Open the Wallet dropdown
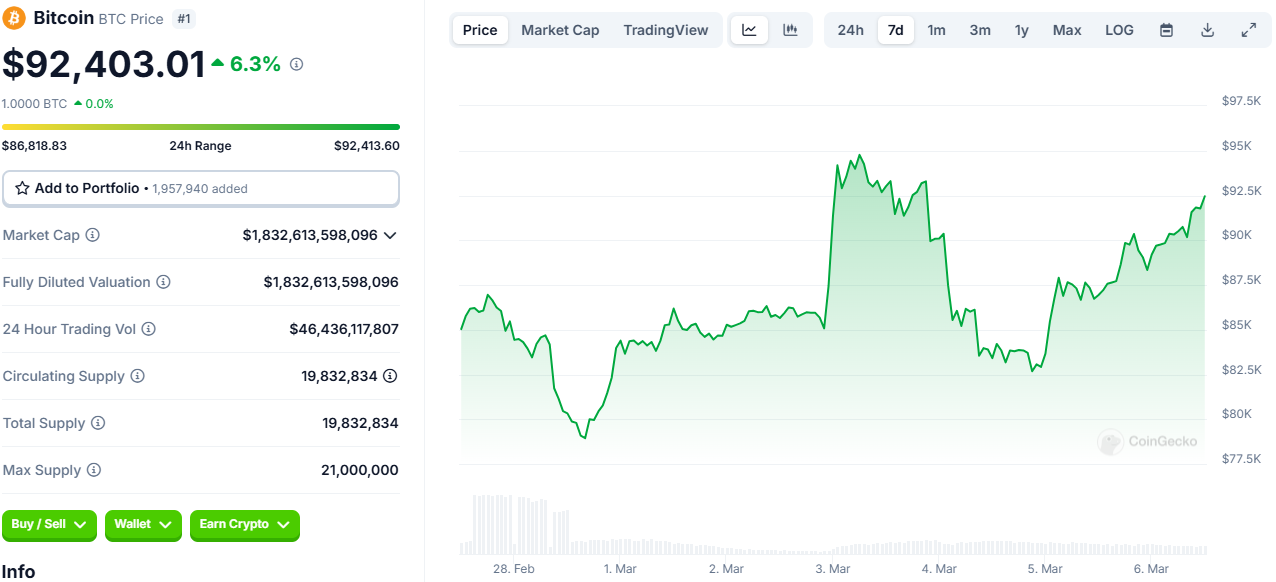The image size is (1276, 582). click(143, 525)
